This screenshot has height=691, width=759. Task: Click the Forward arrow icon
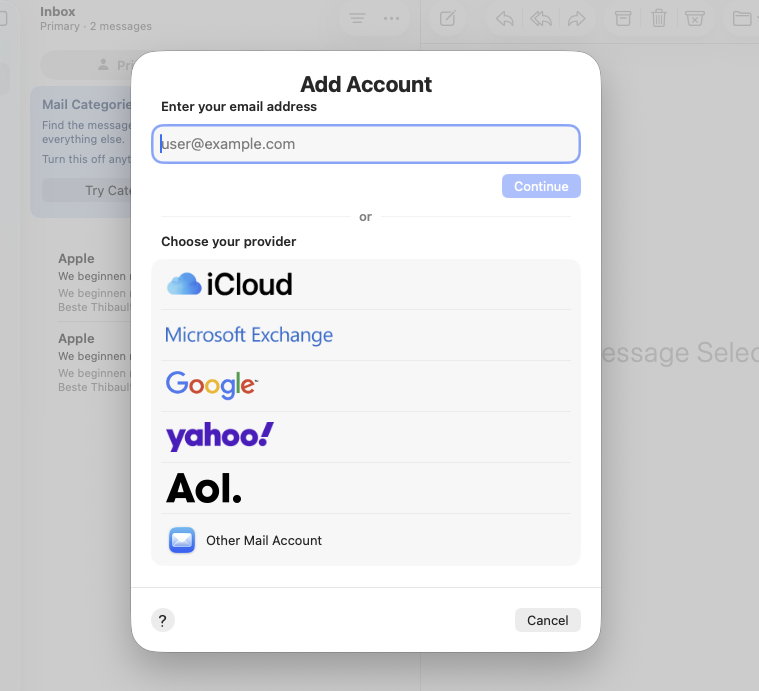577,18
